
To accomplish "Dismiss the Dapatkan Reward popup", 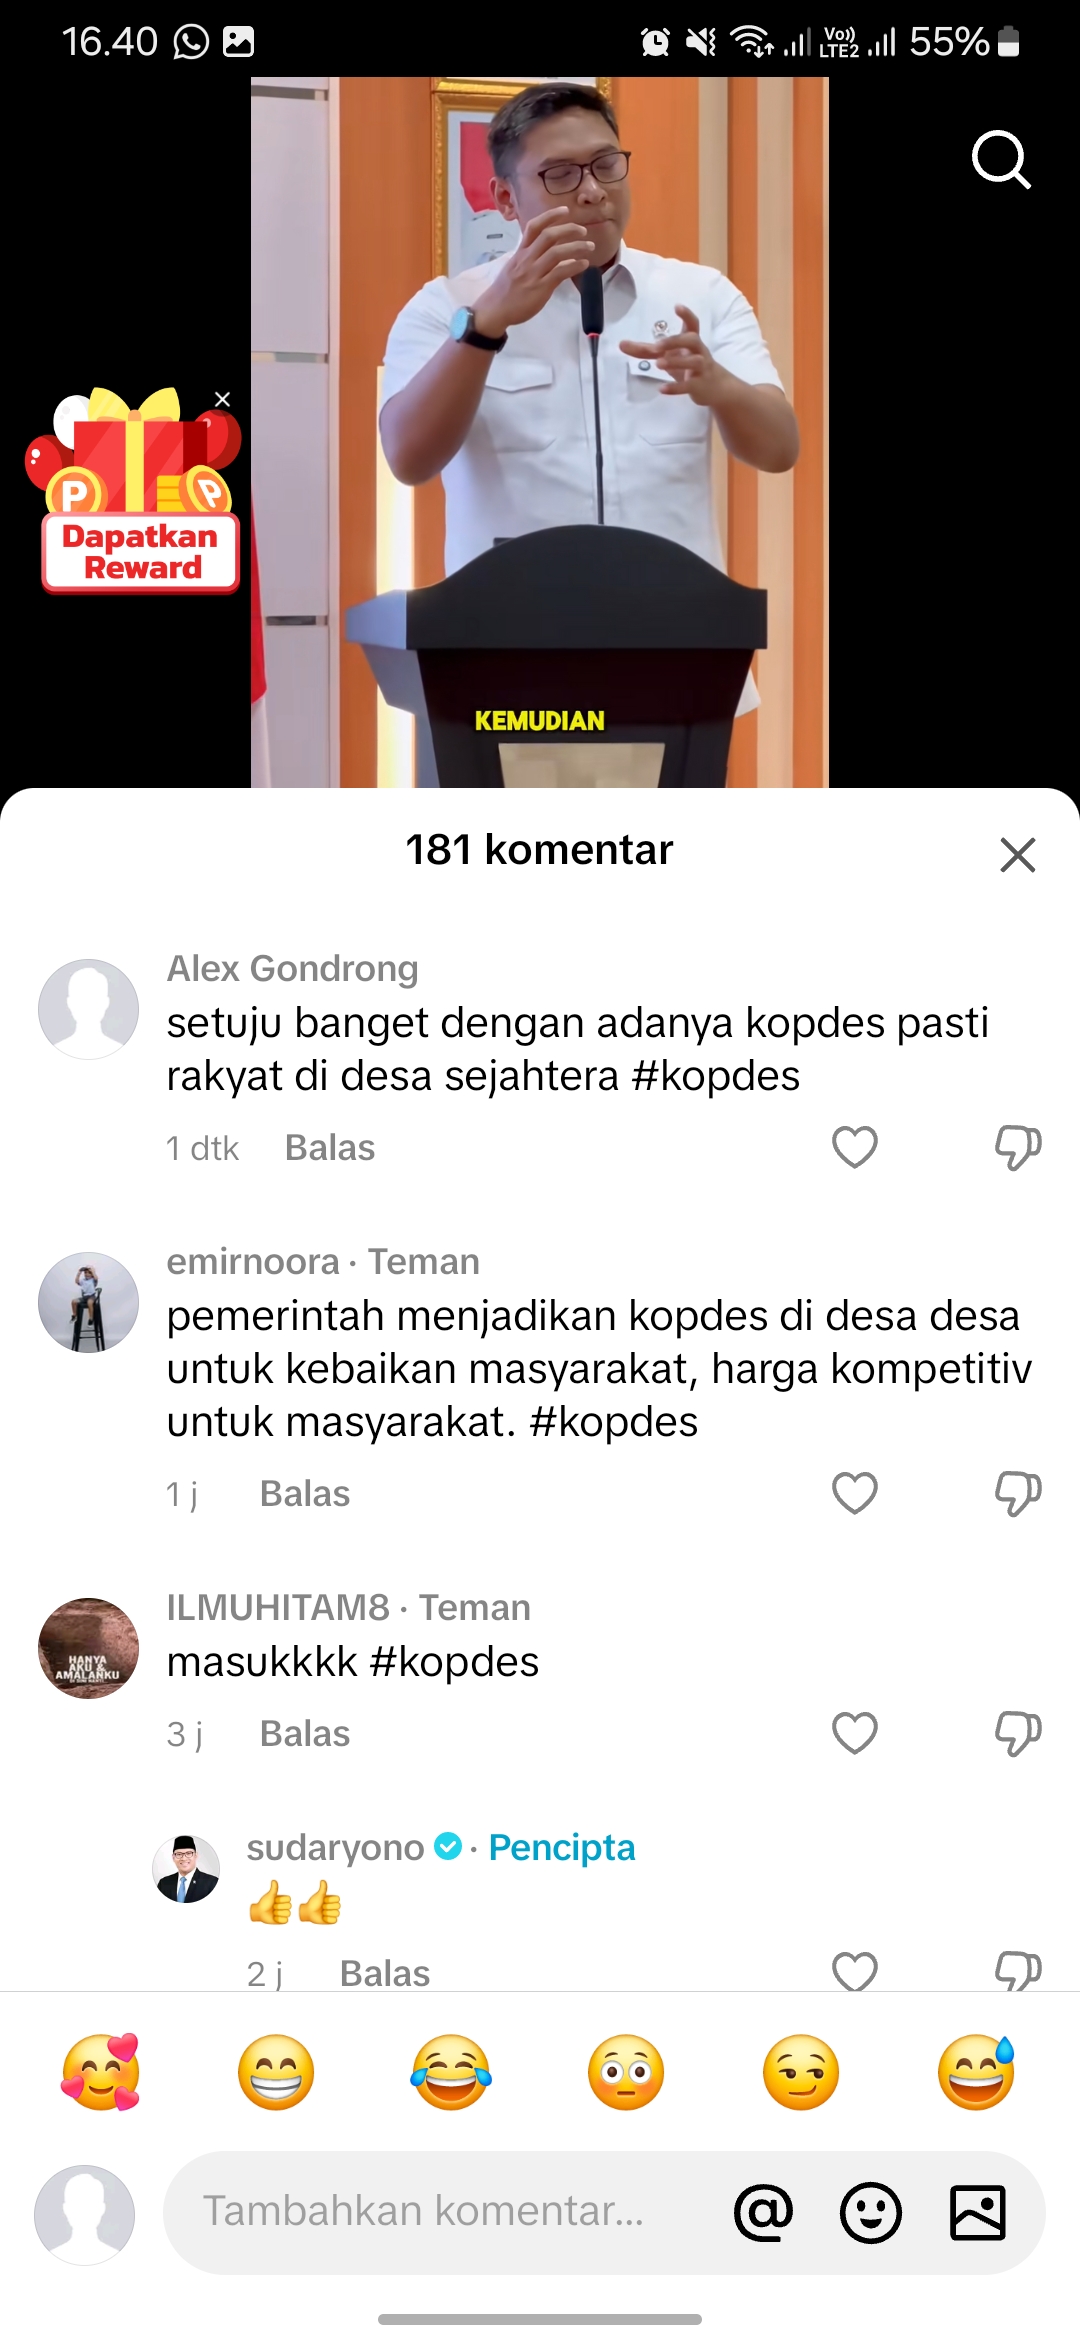I will pyautogui.click(x=222, y=399).
